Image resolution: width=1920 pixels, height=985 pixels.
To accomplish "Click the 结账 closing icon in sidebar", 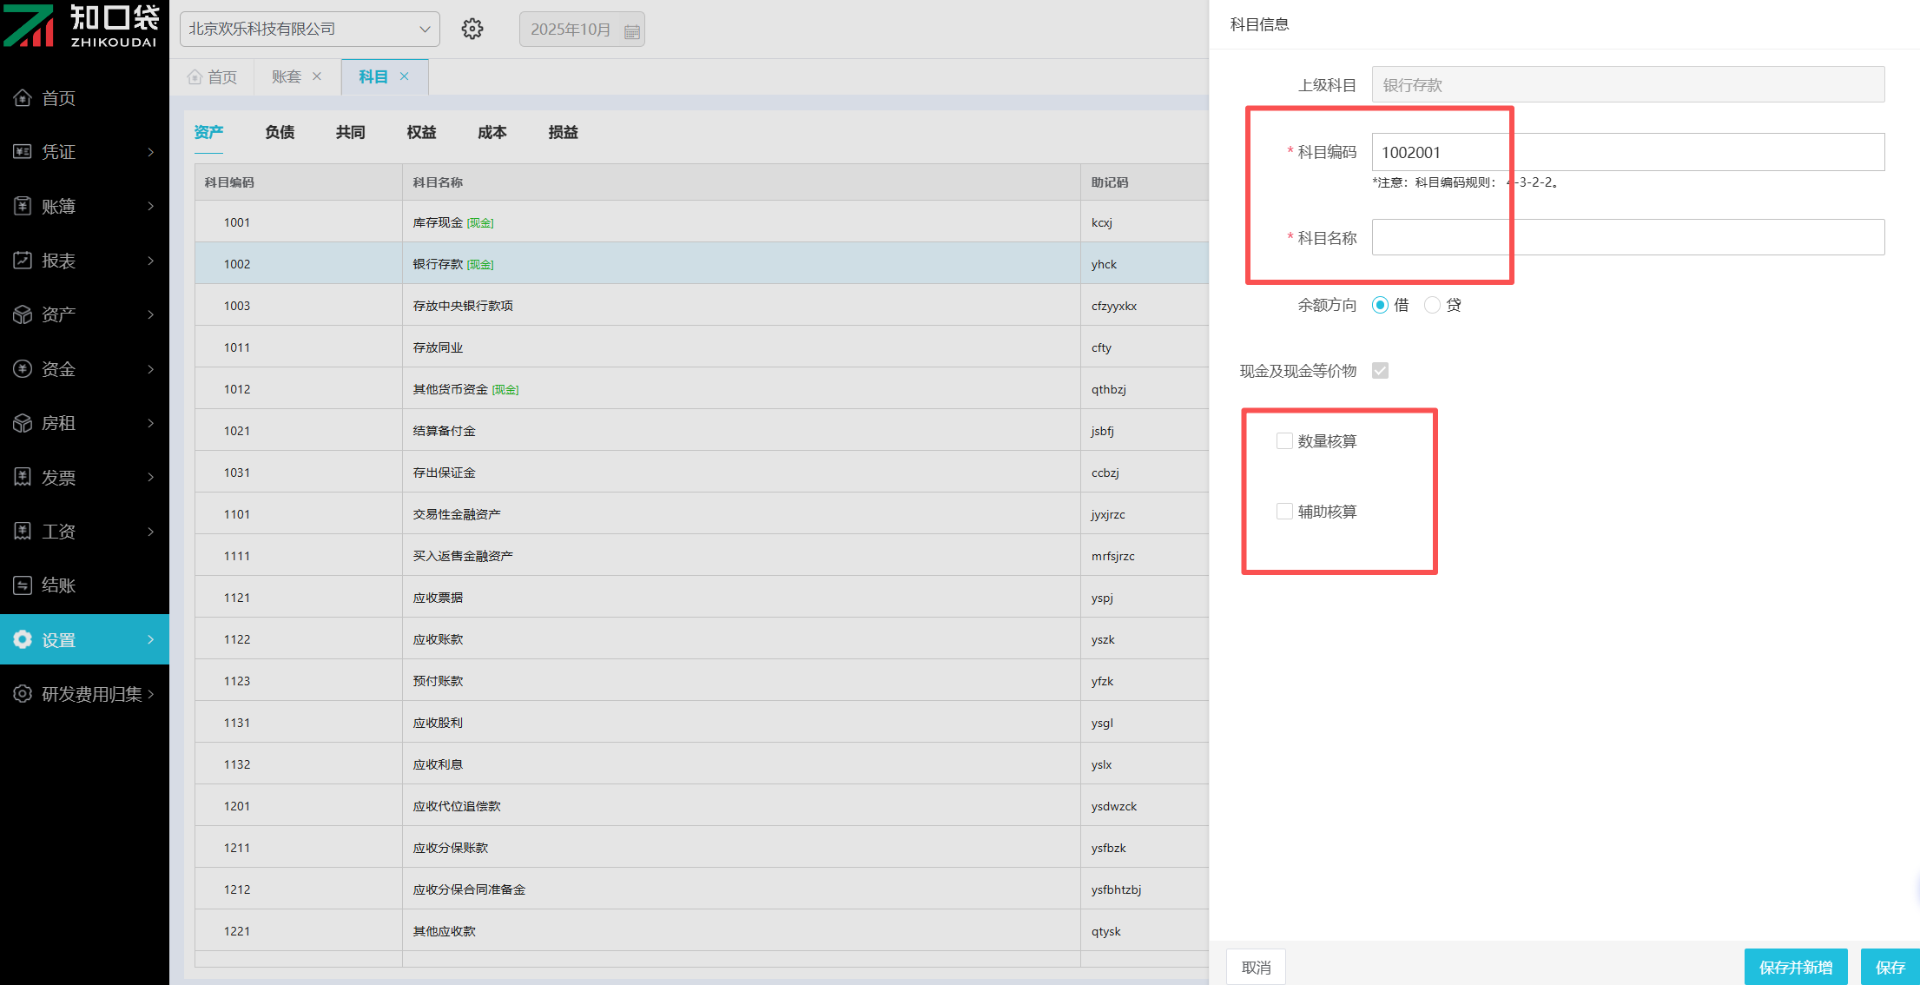I will [x=22, y=585].
